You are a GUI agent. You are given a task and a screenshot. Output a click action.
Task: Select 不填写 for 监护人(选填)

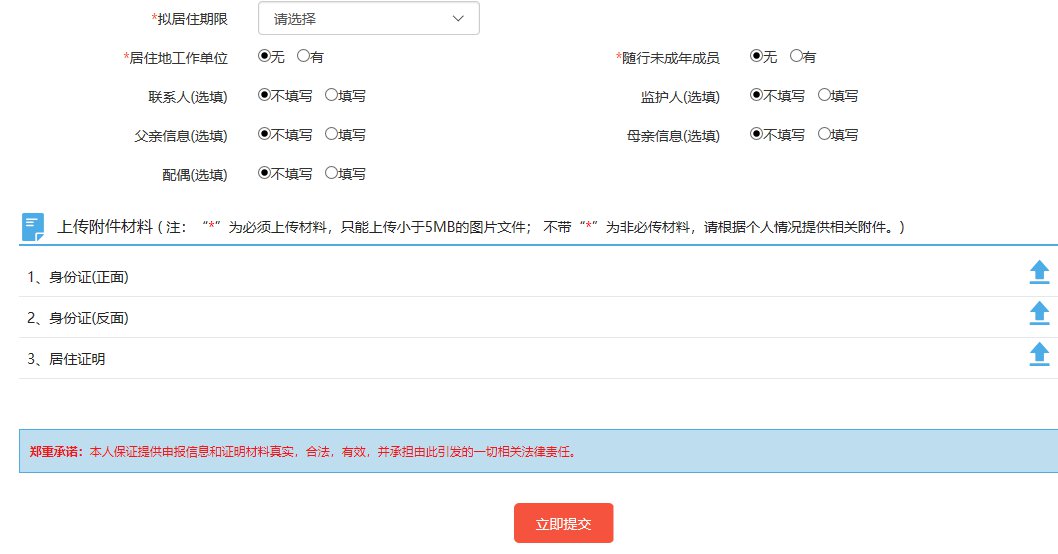(757, 96)
